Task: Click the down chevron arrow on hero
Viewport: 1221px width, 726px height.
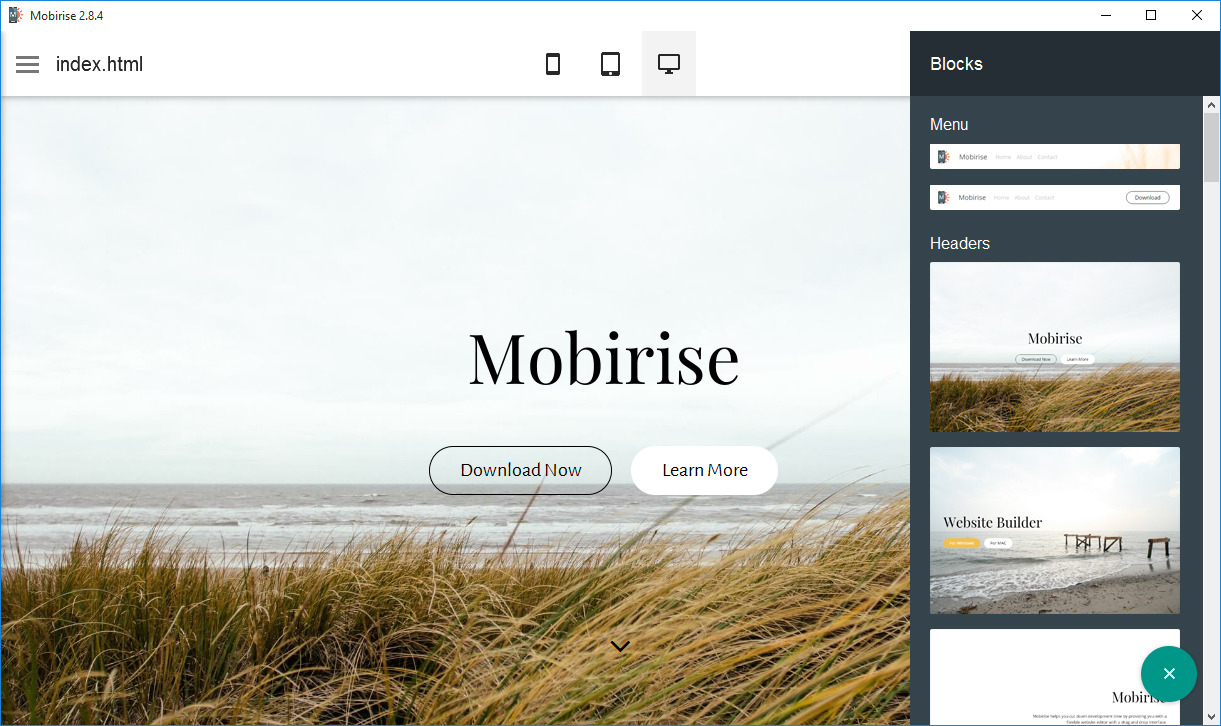Action: [x=620, y=646]
